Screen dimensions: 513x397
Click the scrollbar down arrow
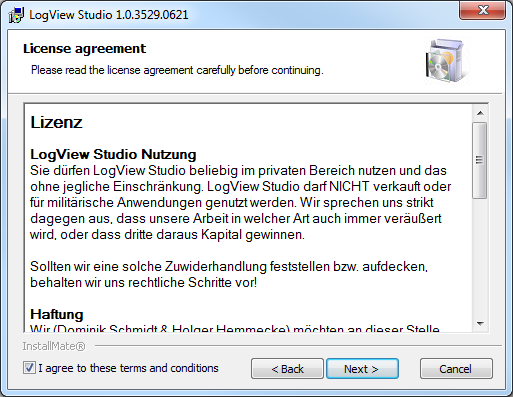pos(480,323)
